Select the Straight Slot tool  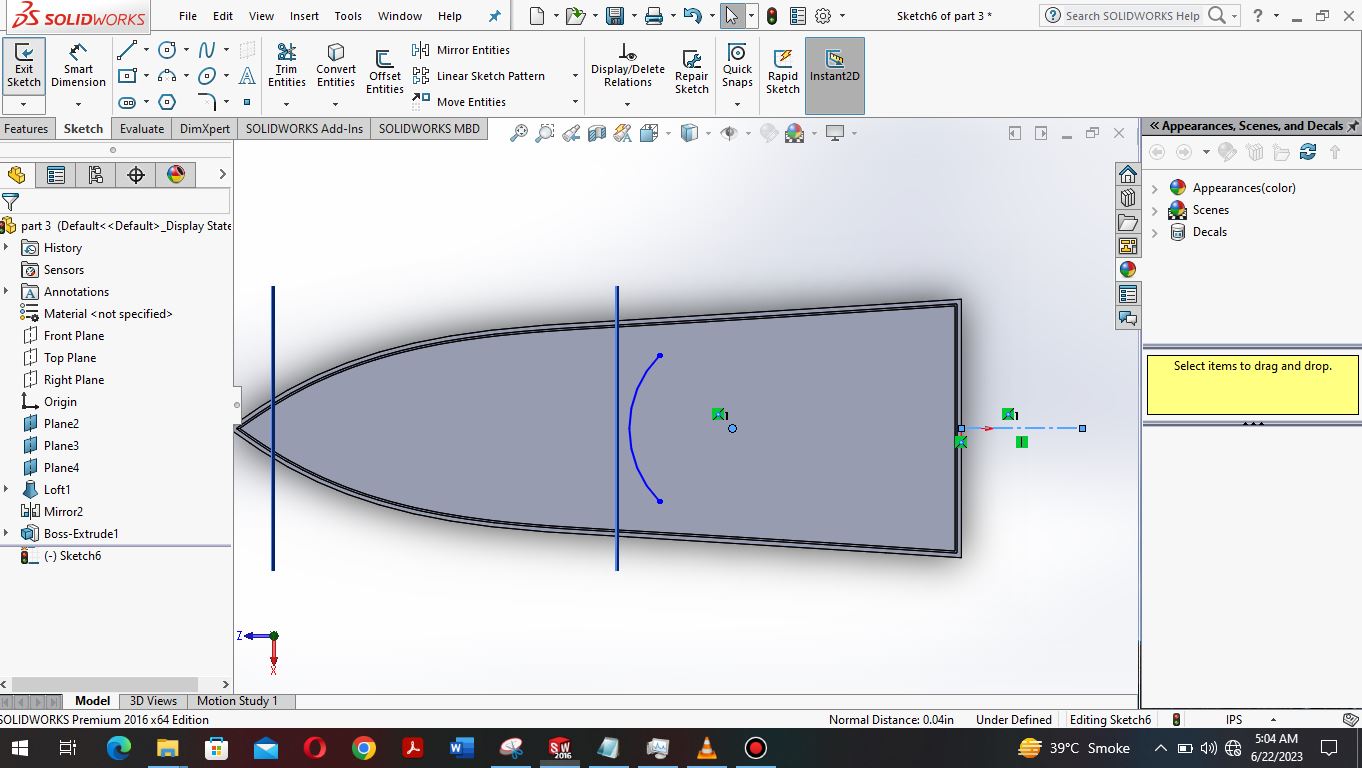point(127,102)
